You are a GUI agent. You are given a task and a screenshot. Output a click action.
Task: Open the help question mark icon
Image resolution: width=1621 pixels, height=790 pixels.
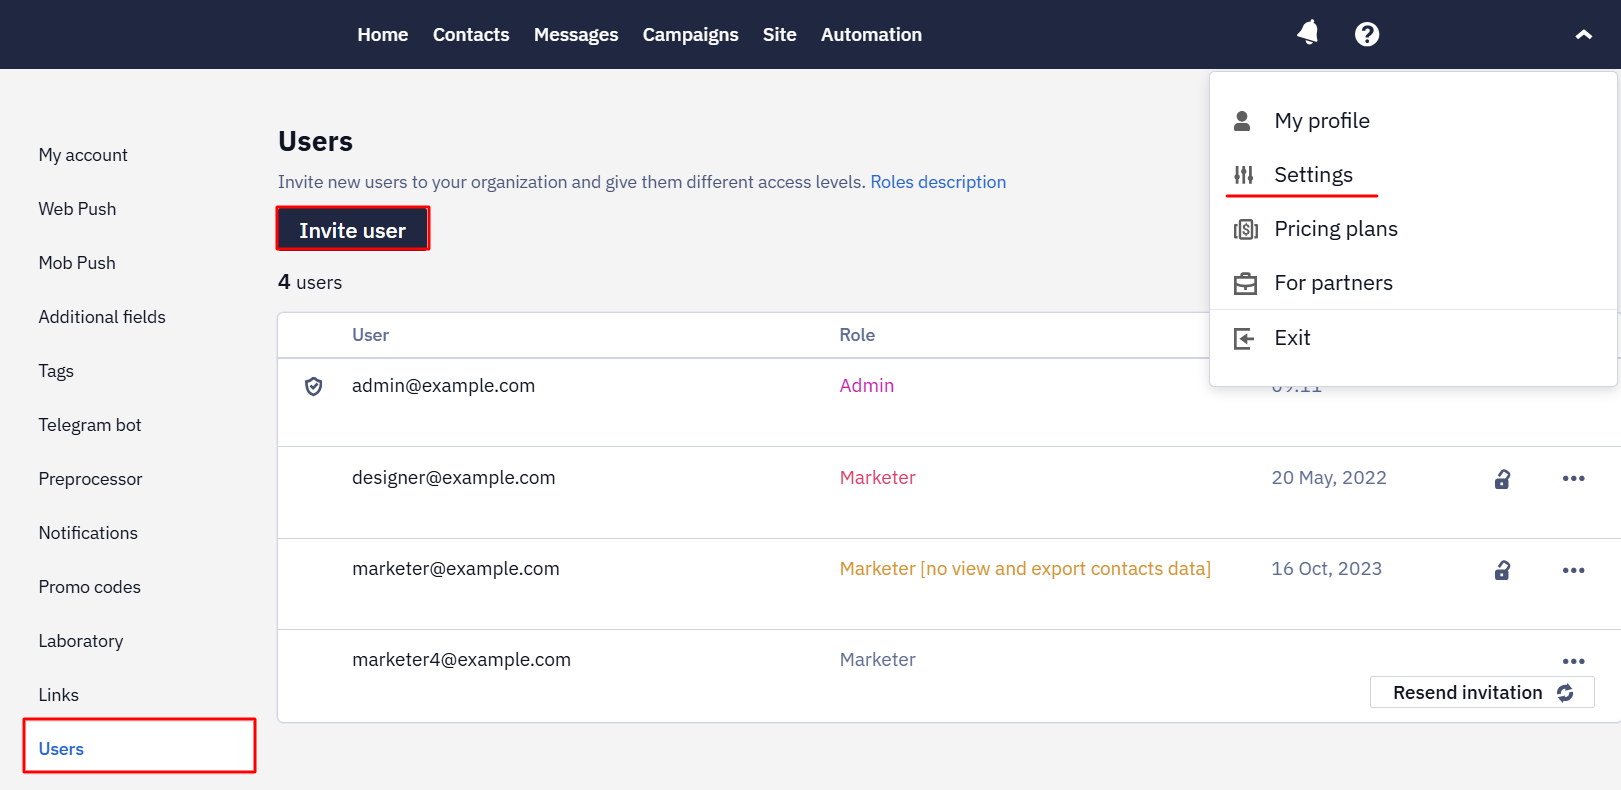pos(1367,34)
